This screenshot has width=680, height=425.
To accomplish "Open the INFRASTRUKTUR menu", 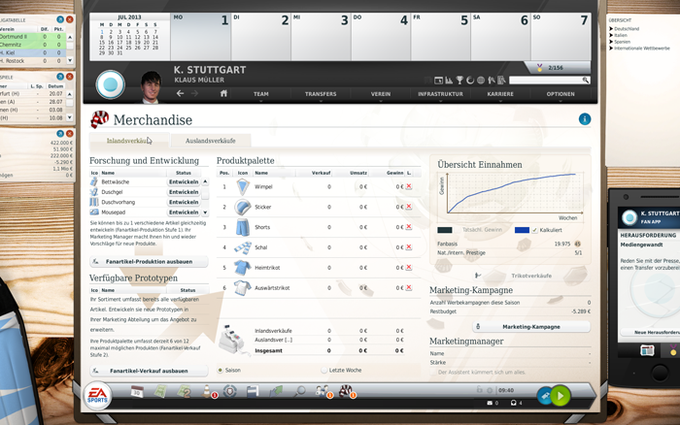I will (x=440, y=94).
